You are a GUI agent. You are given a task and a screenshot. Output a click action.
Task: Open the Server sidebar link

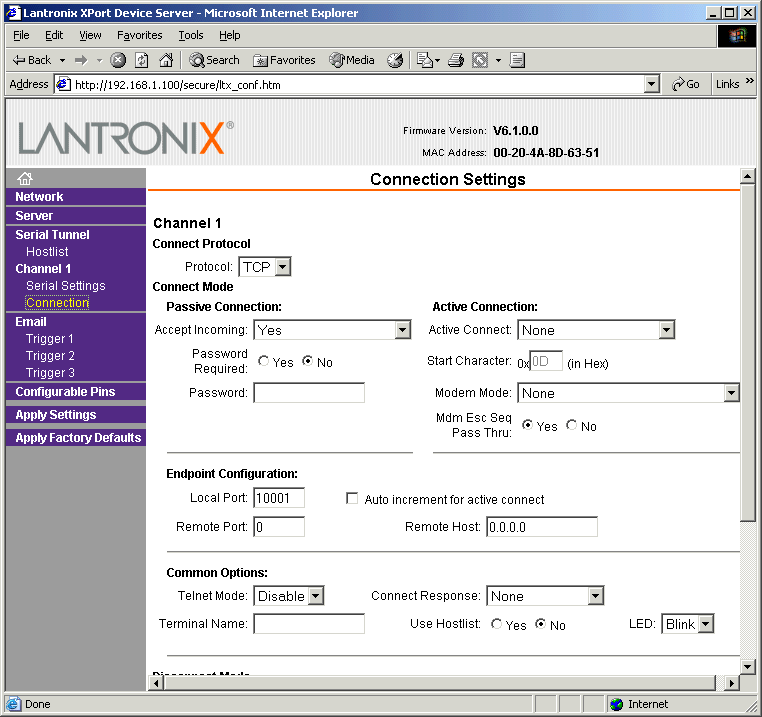(34, 215)
